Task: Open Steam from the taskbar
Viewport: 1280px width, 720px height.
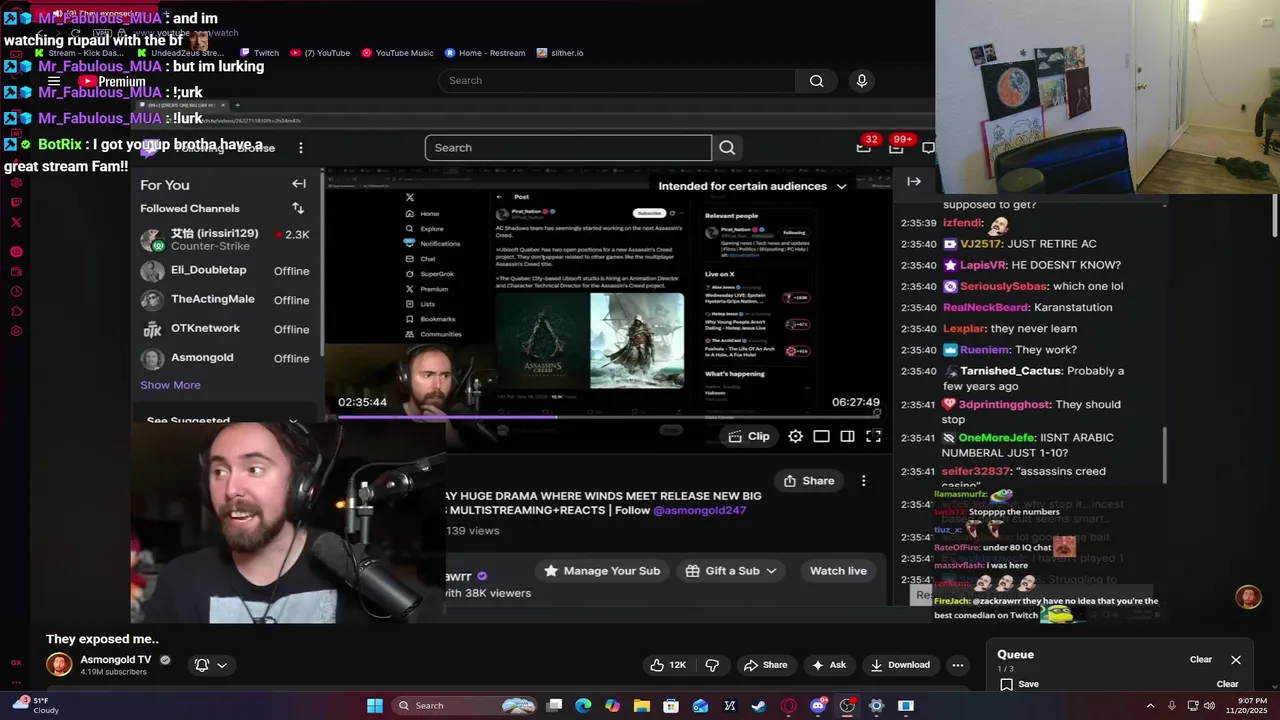Action: tap(759, 706)
